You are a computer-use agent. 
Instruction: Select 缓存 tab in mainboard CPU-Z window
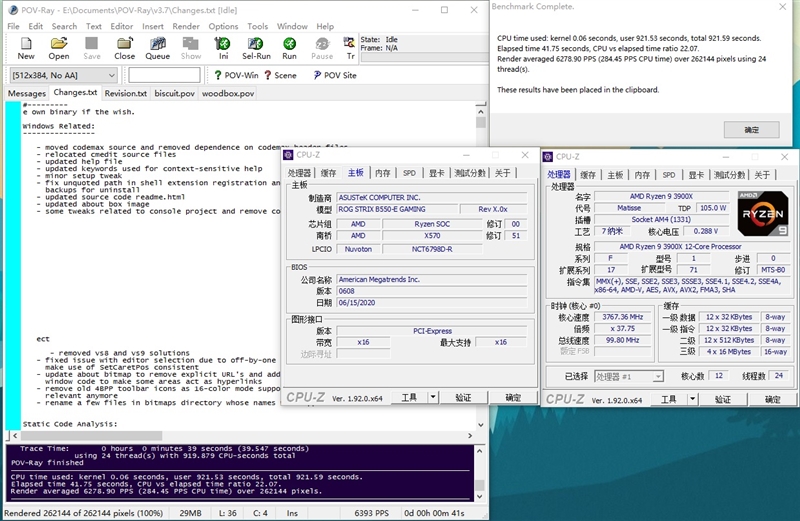click(x=328, y=173)
